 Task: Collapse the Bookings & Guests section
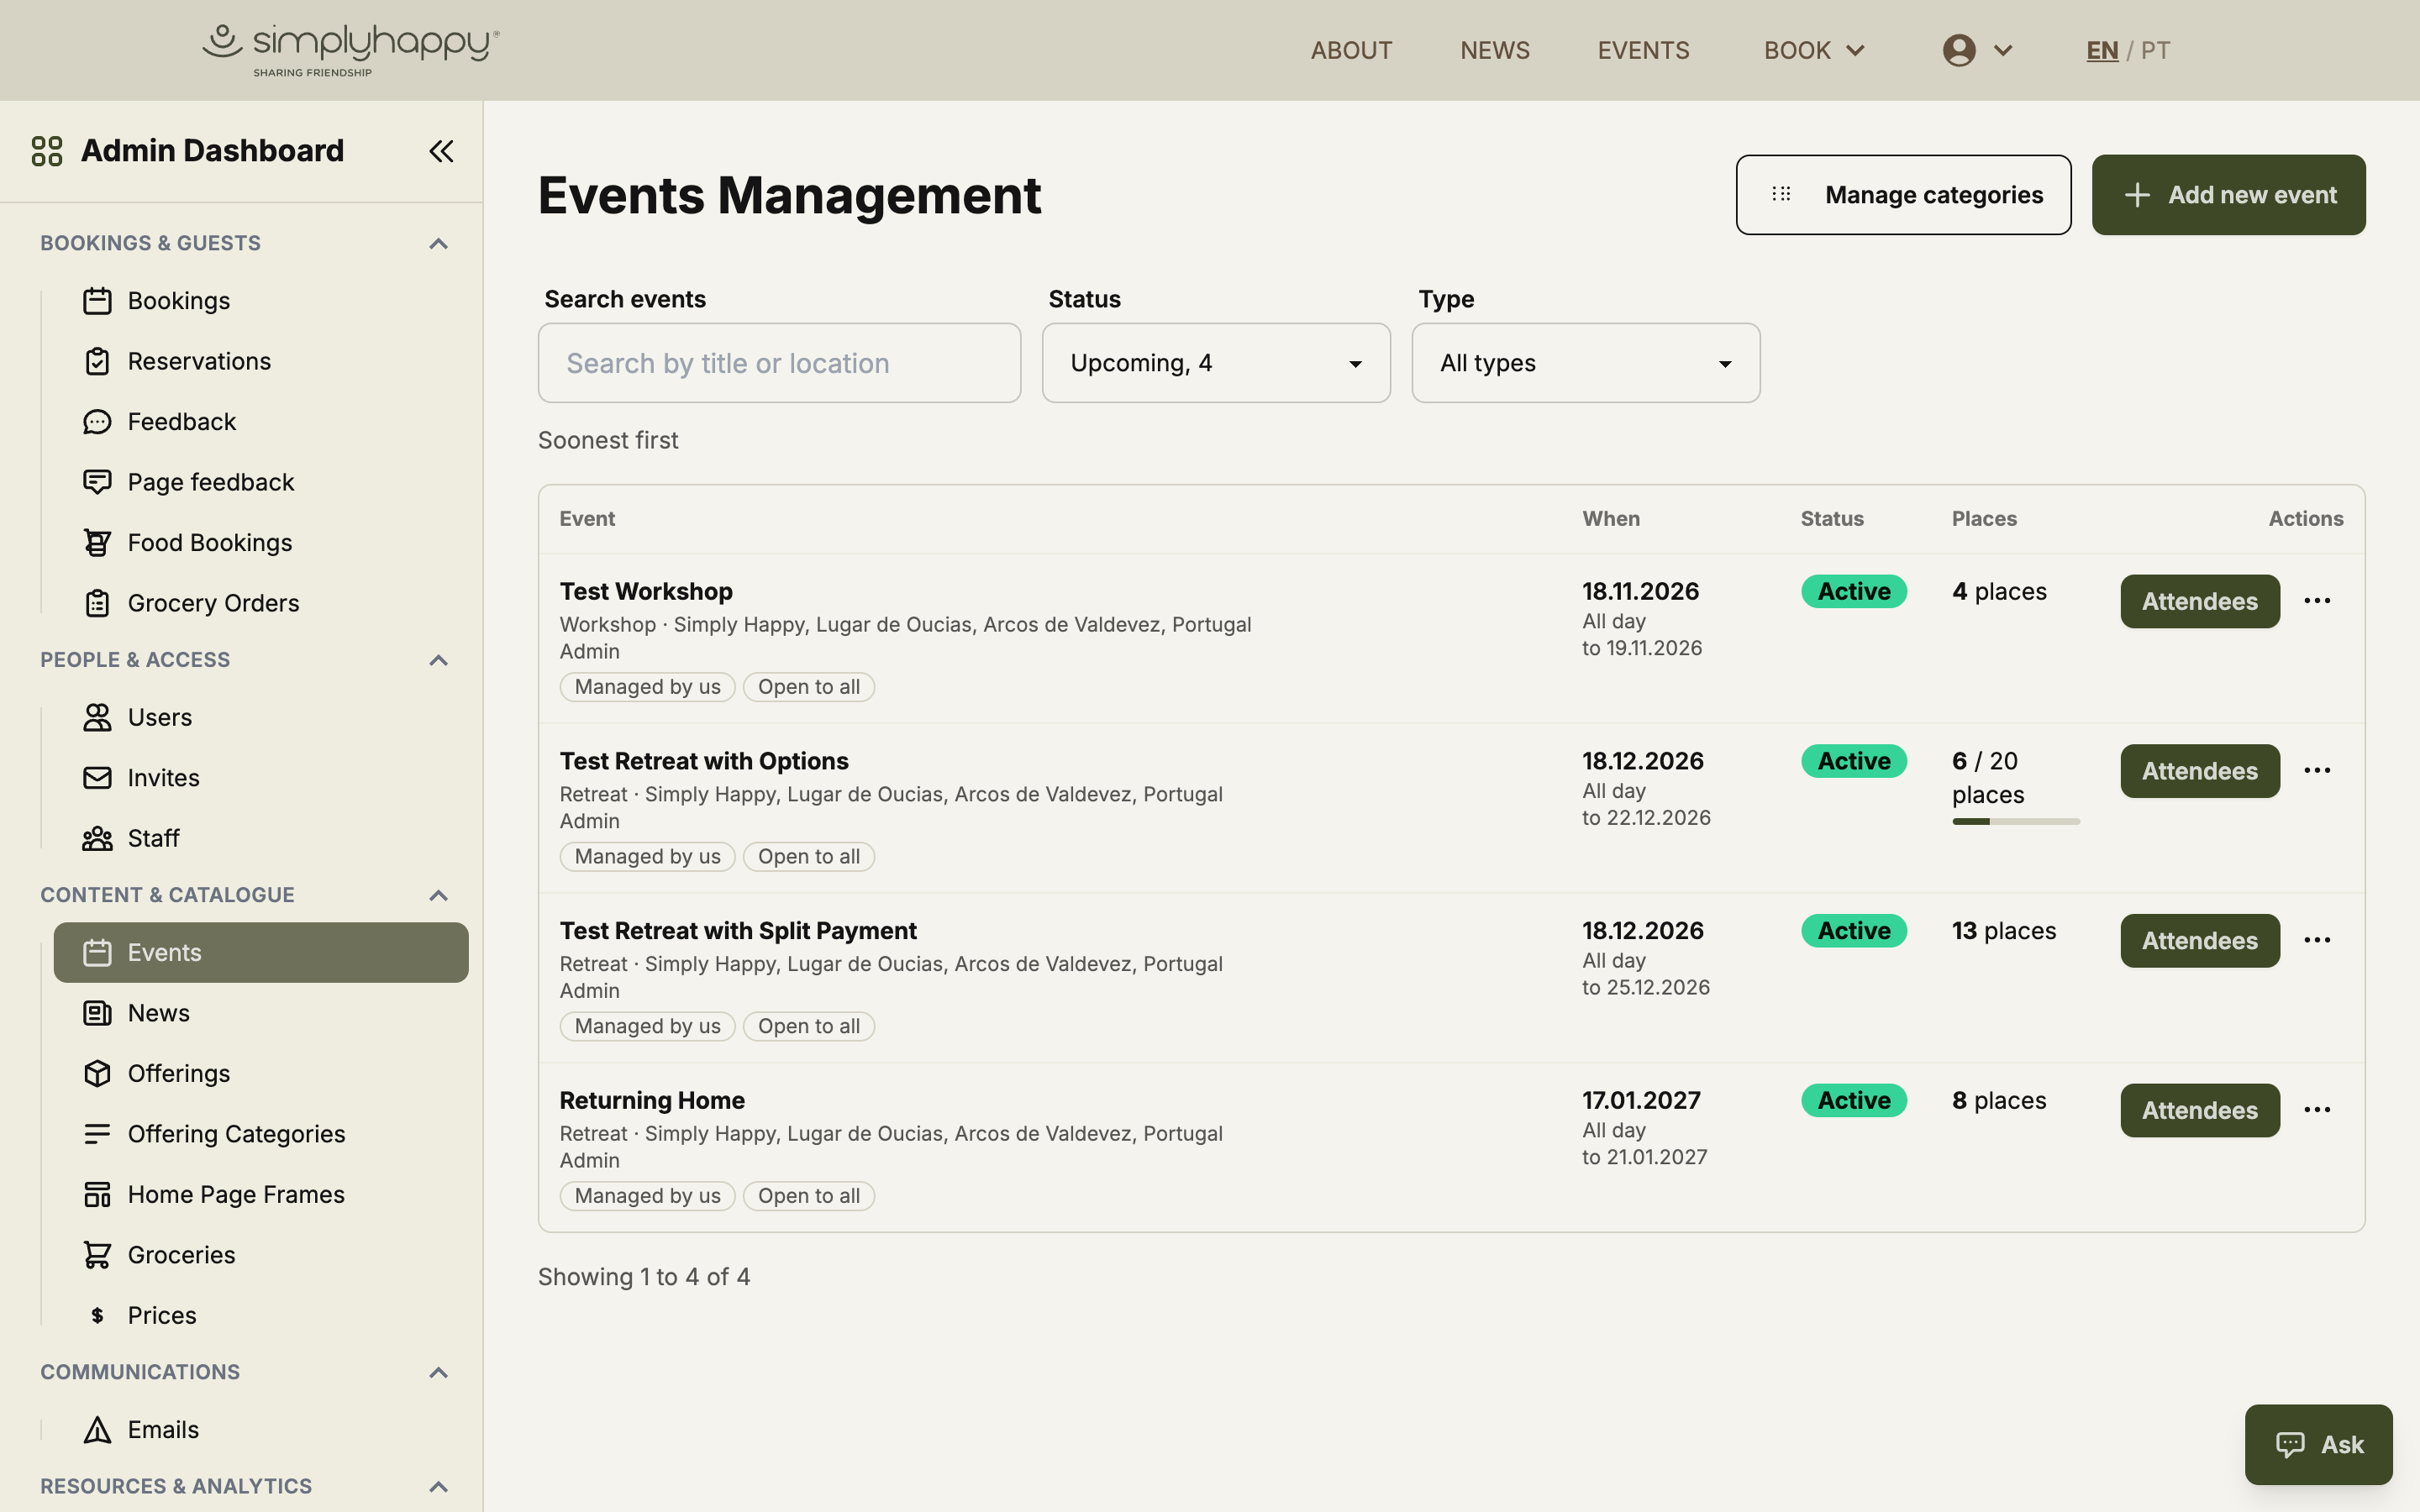pos(438,243)
